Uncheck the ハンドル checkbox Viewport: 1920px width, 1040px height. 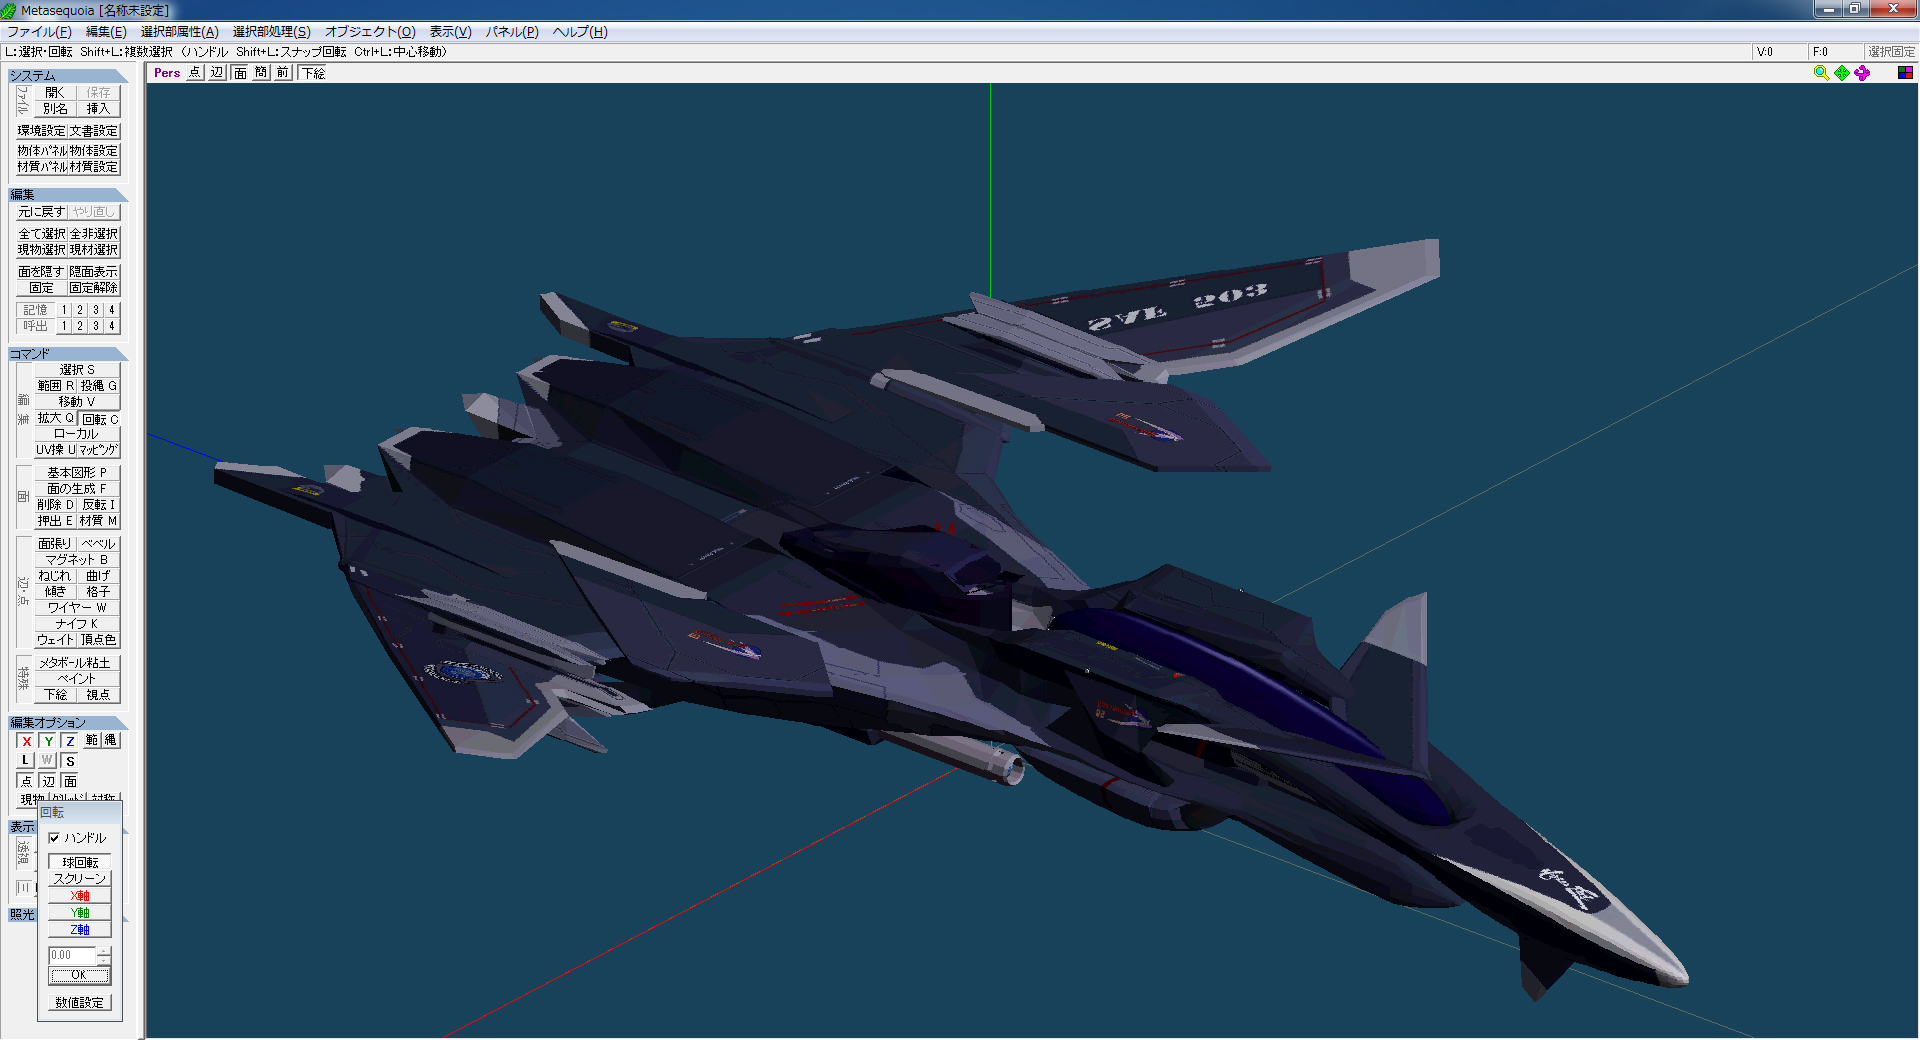[x=55, y=838]
